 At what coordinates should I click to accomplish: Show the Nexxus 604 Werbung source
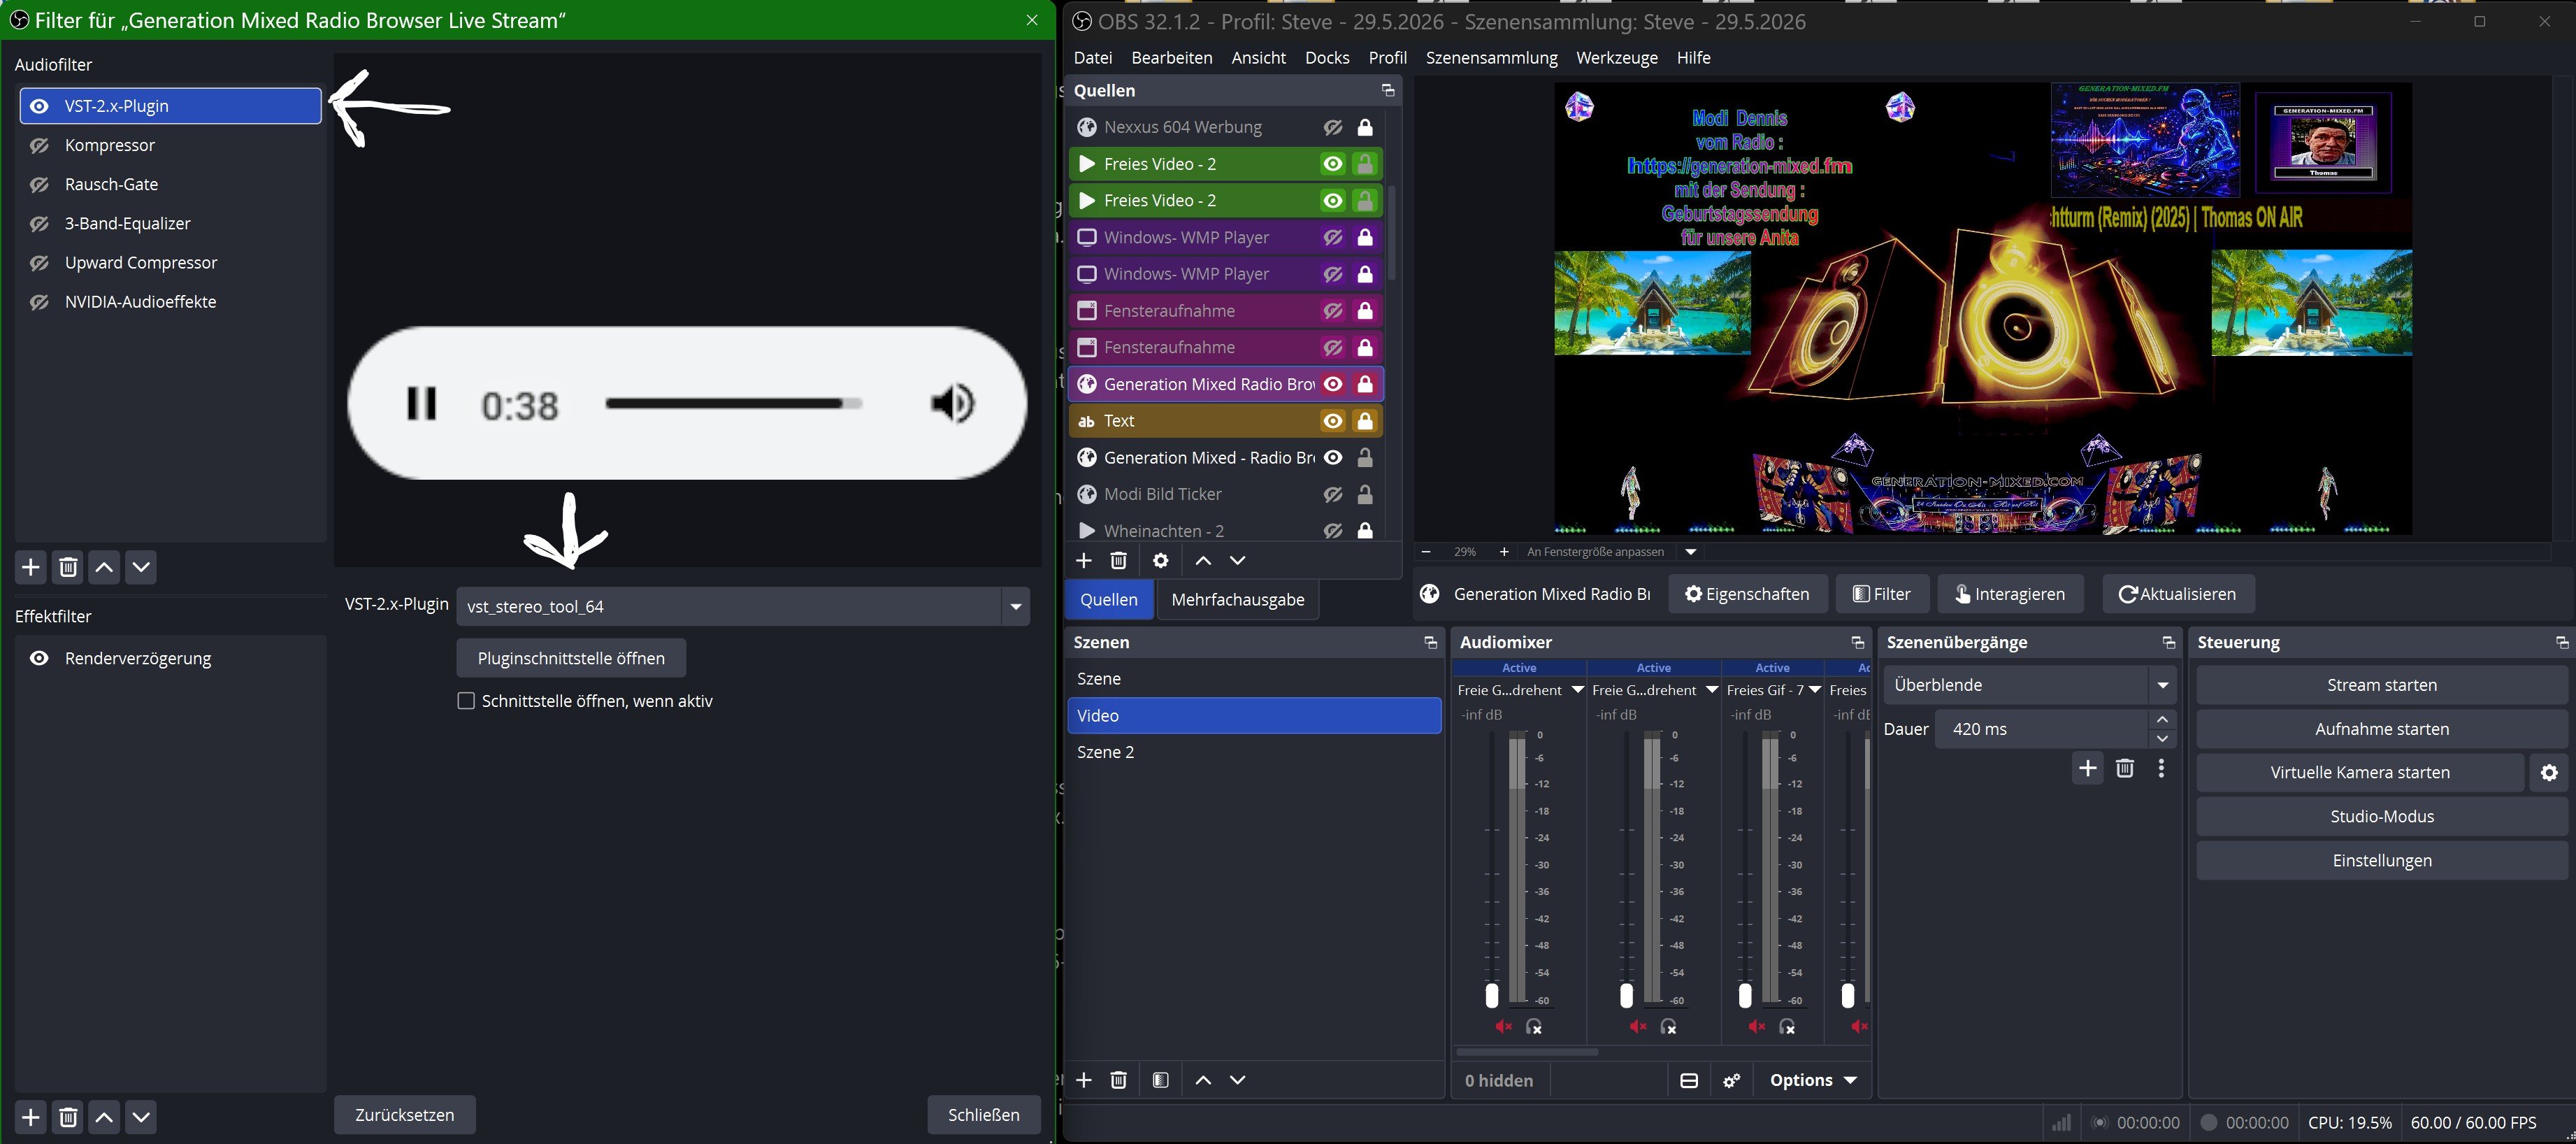pos(1333,127)
